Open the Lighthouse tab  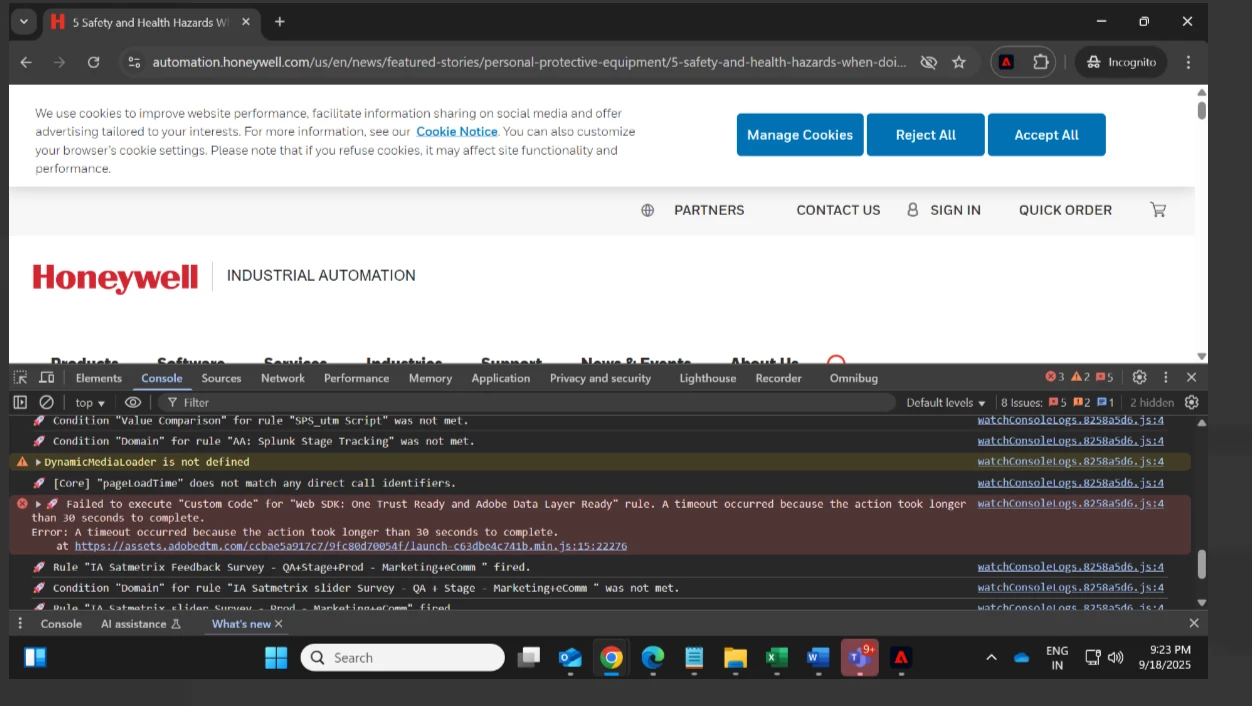point(708,378)
